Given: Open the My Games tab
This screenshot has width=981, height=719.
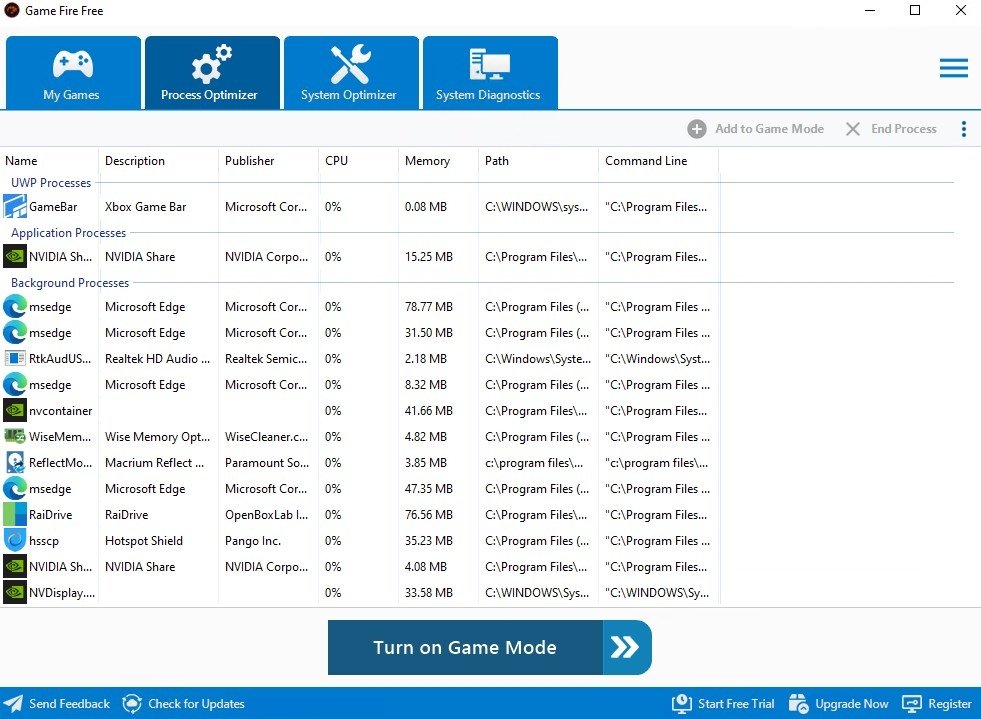Looking at the screenshot, I should (73, 73).
